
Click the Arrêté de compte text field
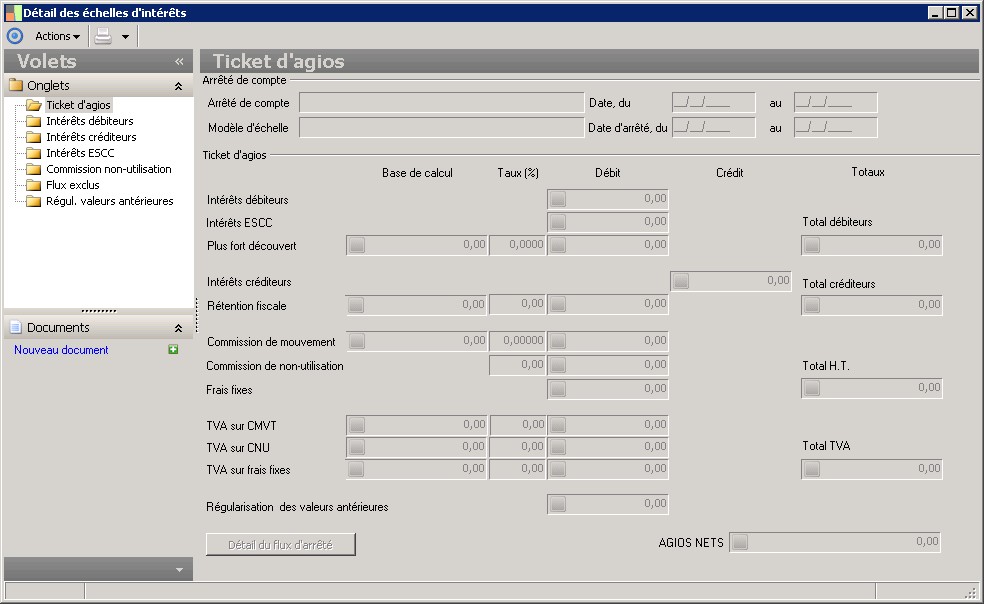pos(440,102)
